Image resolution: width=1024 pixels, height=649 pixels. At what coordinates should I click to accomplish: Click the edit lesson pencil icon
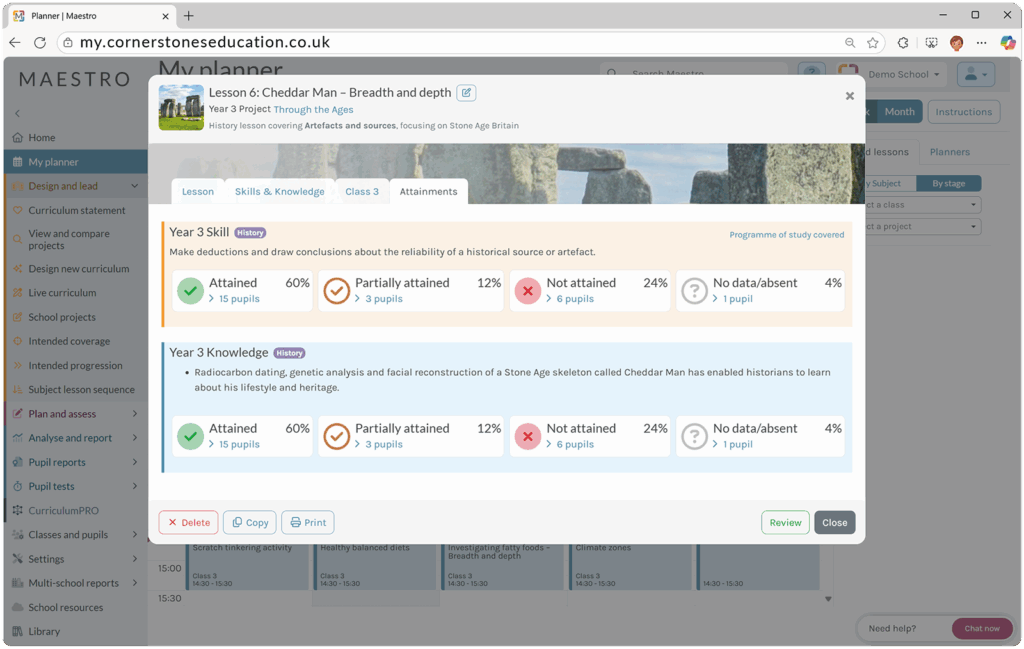(466, 93)
